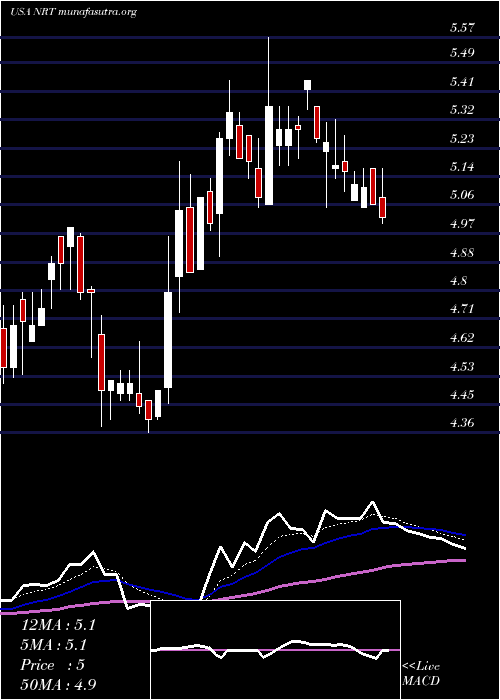Click the 5.06 price axis label

point(462,196)
